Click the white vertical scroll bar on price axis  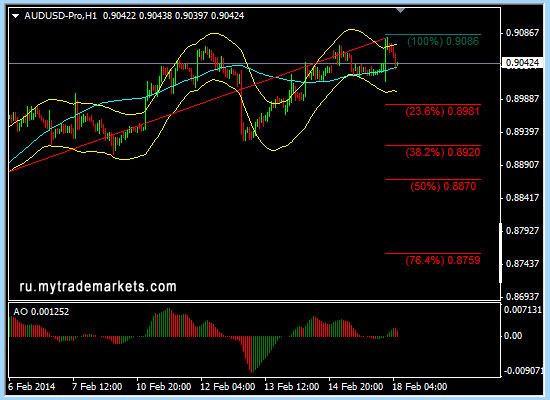pos(501,253)
